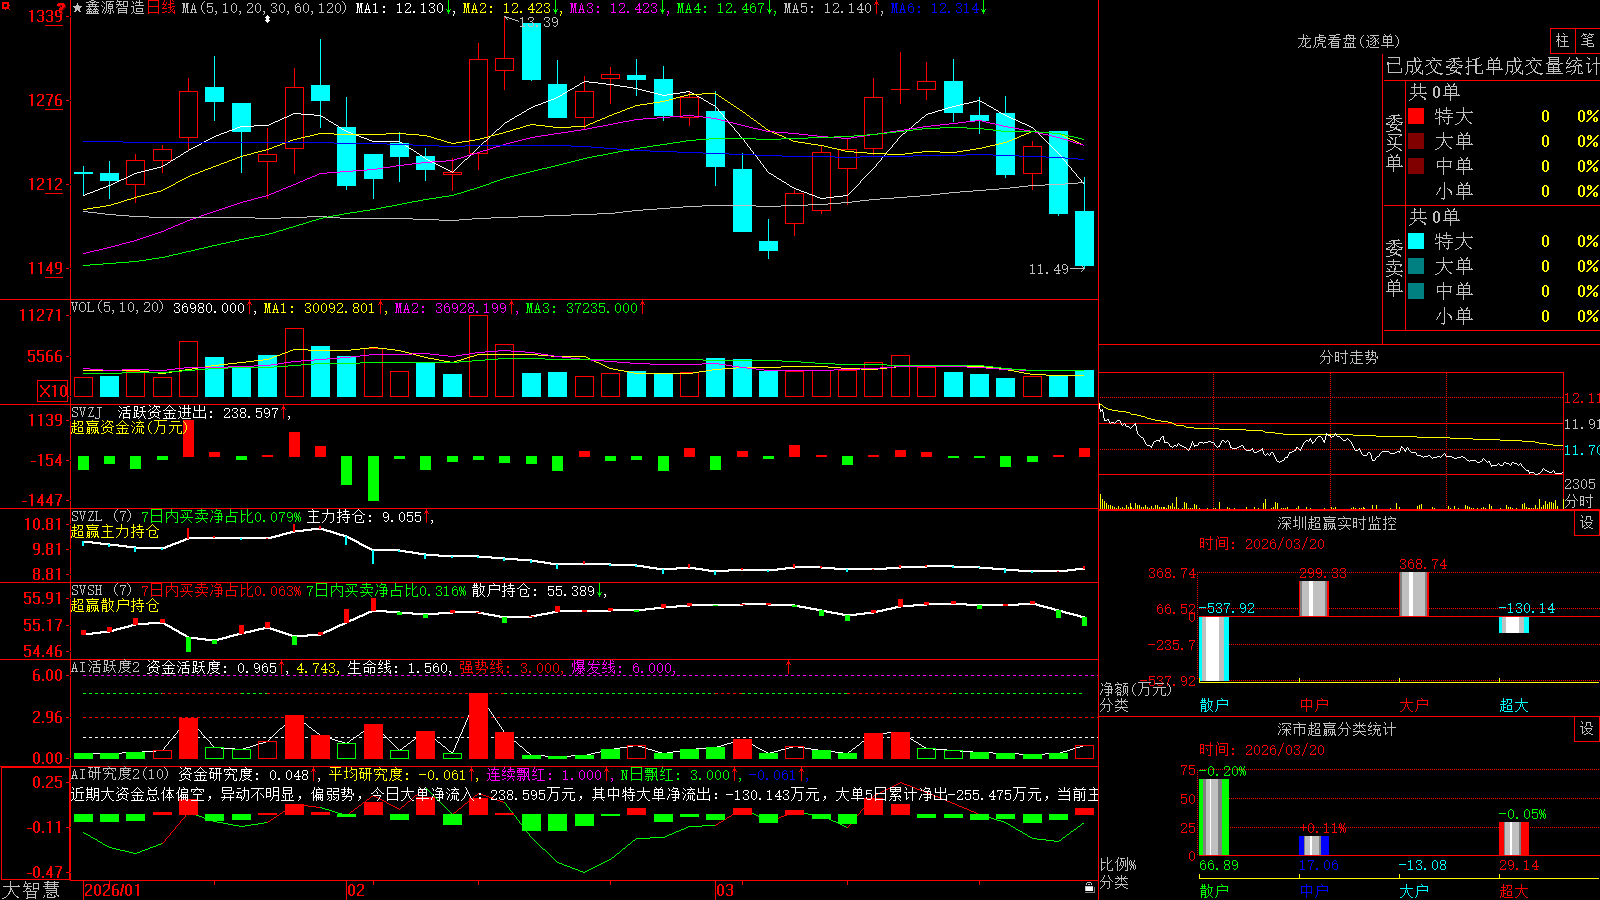Click the 小单 row under 委卖单
1600x900 pixels.
(1503, 316)
